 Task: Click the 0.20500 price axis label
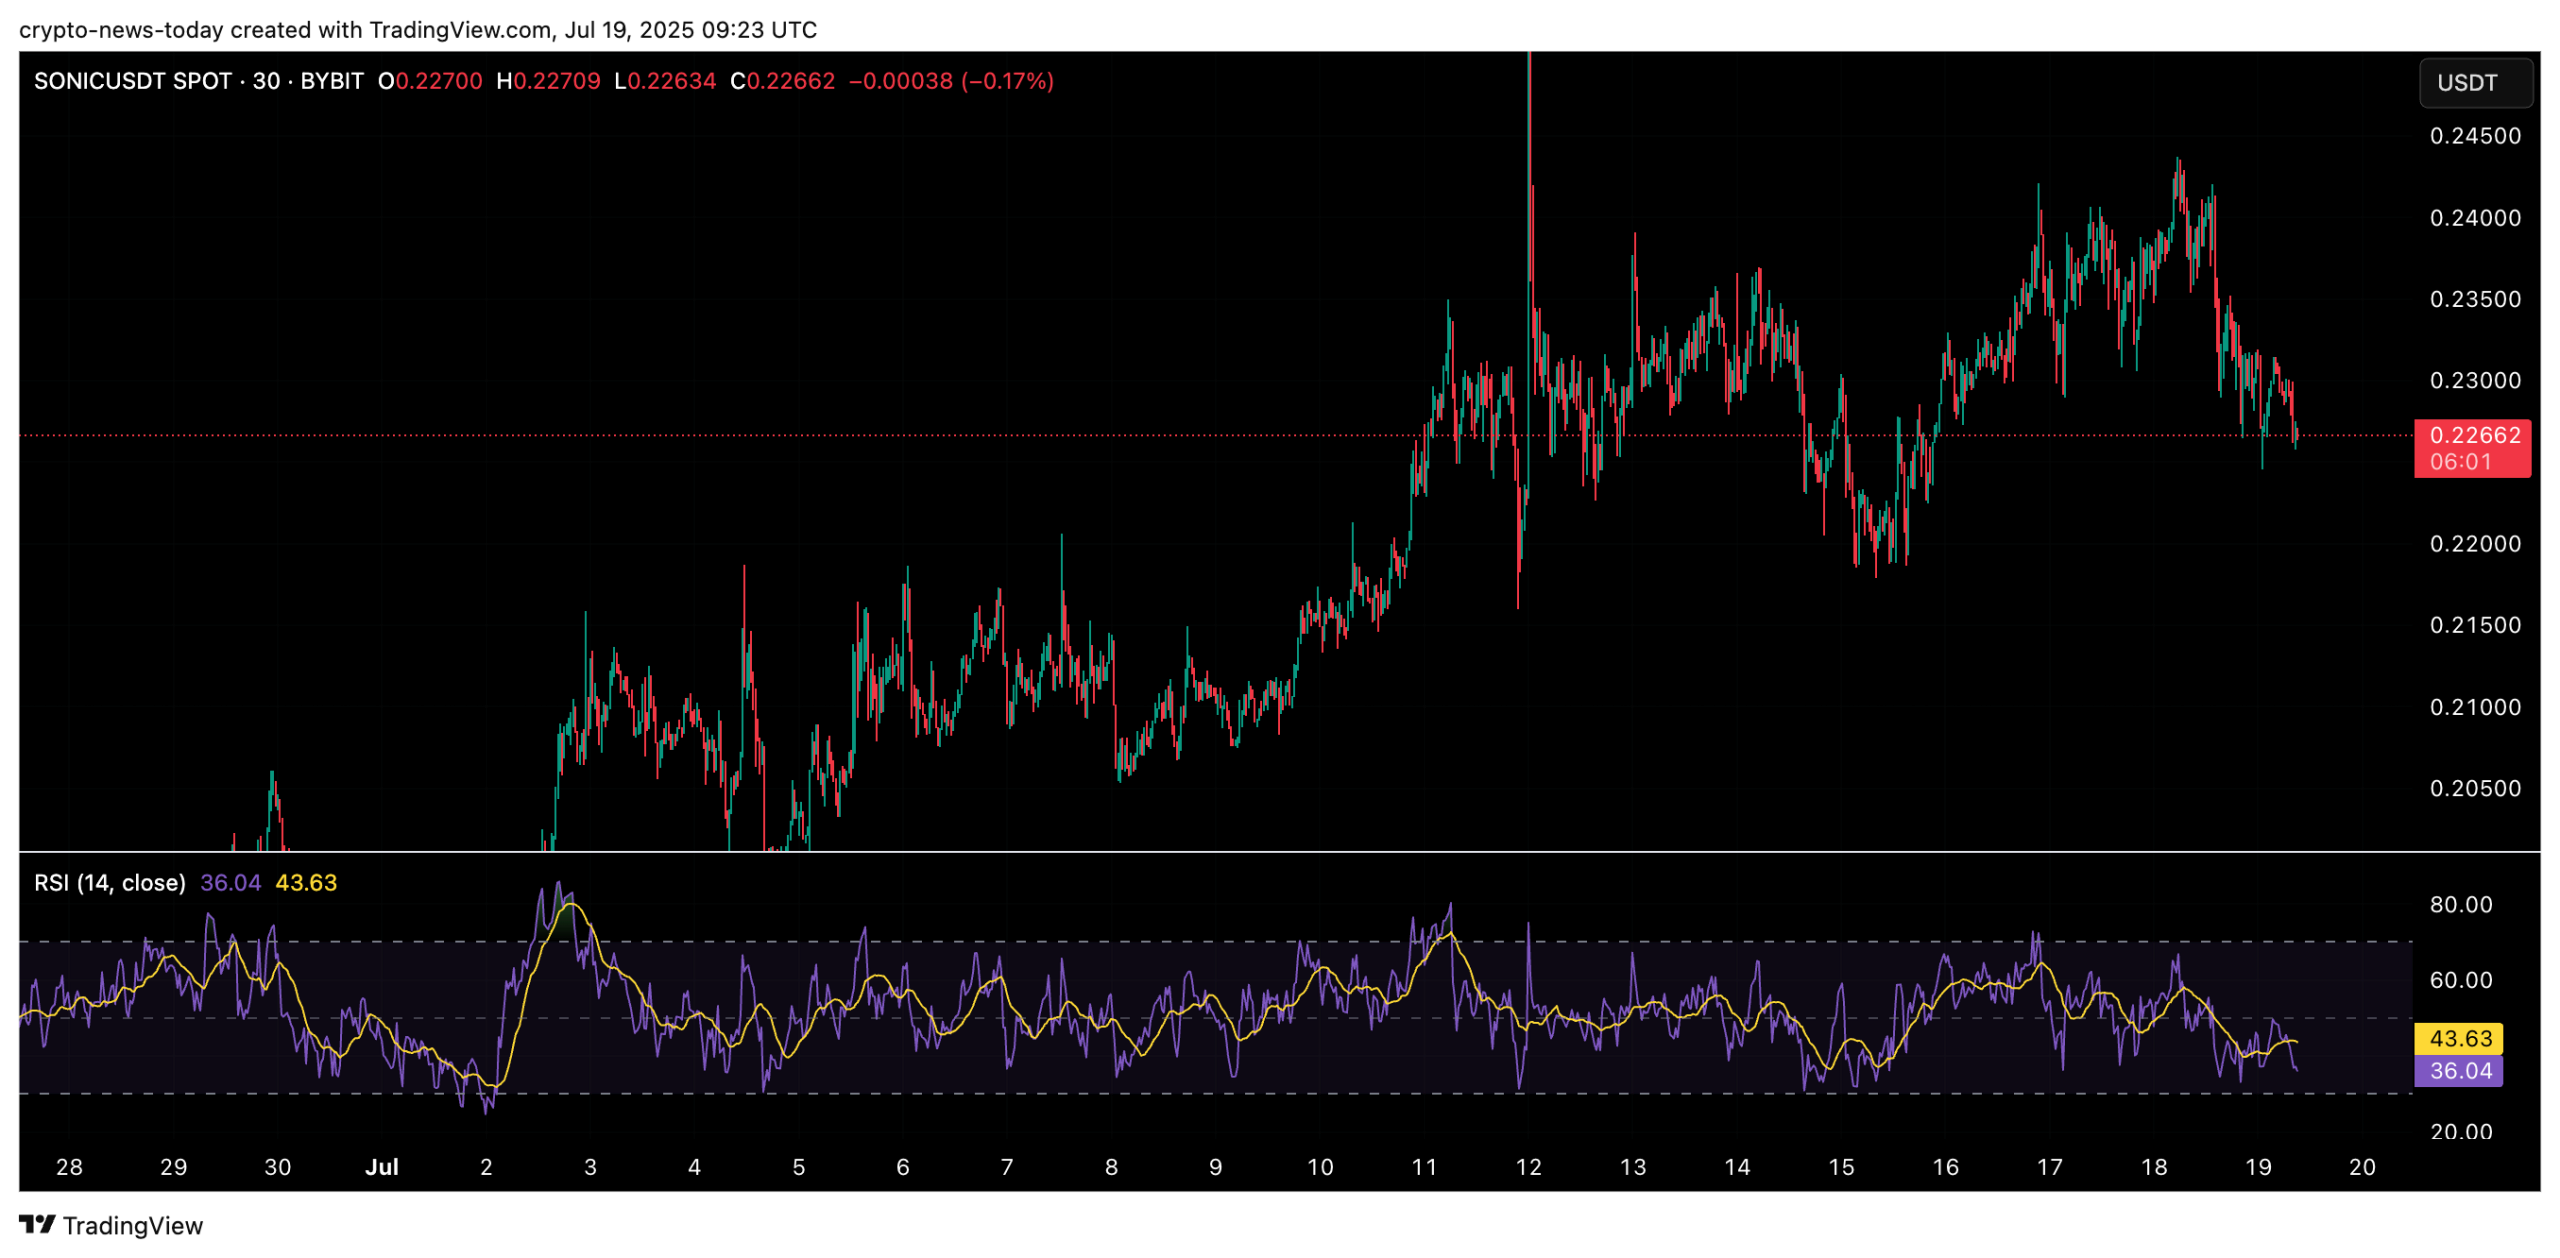pos(2475,788)
